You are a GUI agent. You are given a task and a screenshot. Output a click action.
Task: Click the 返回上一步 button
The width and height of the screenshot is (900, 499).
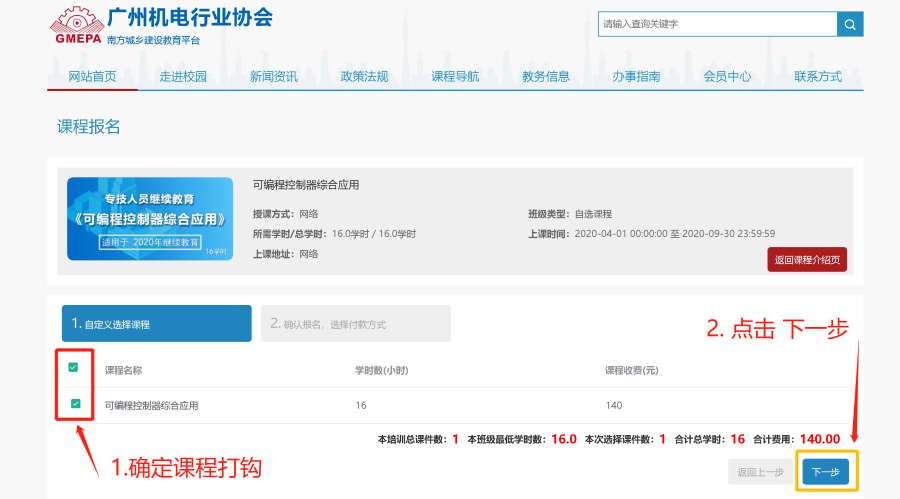click(x=760, y=472)
